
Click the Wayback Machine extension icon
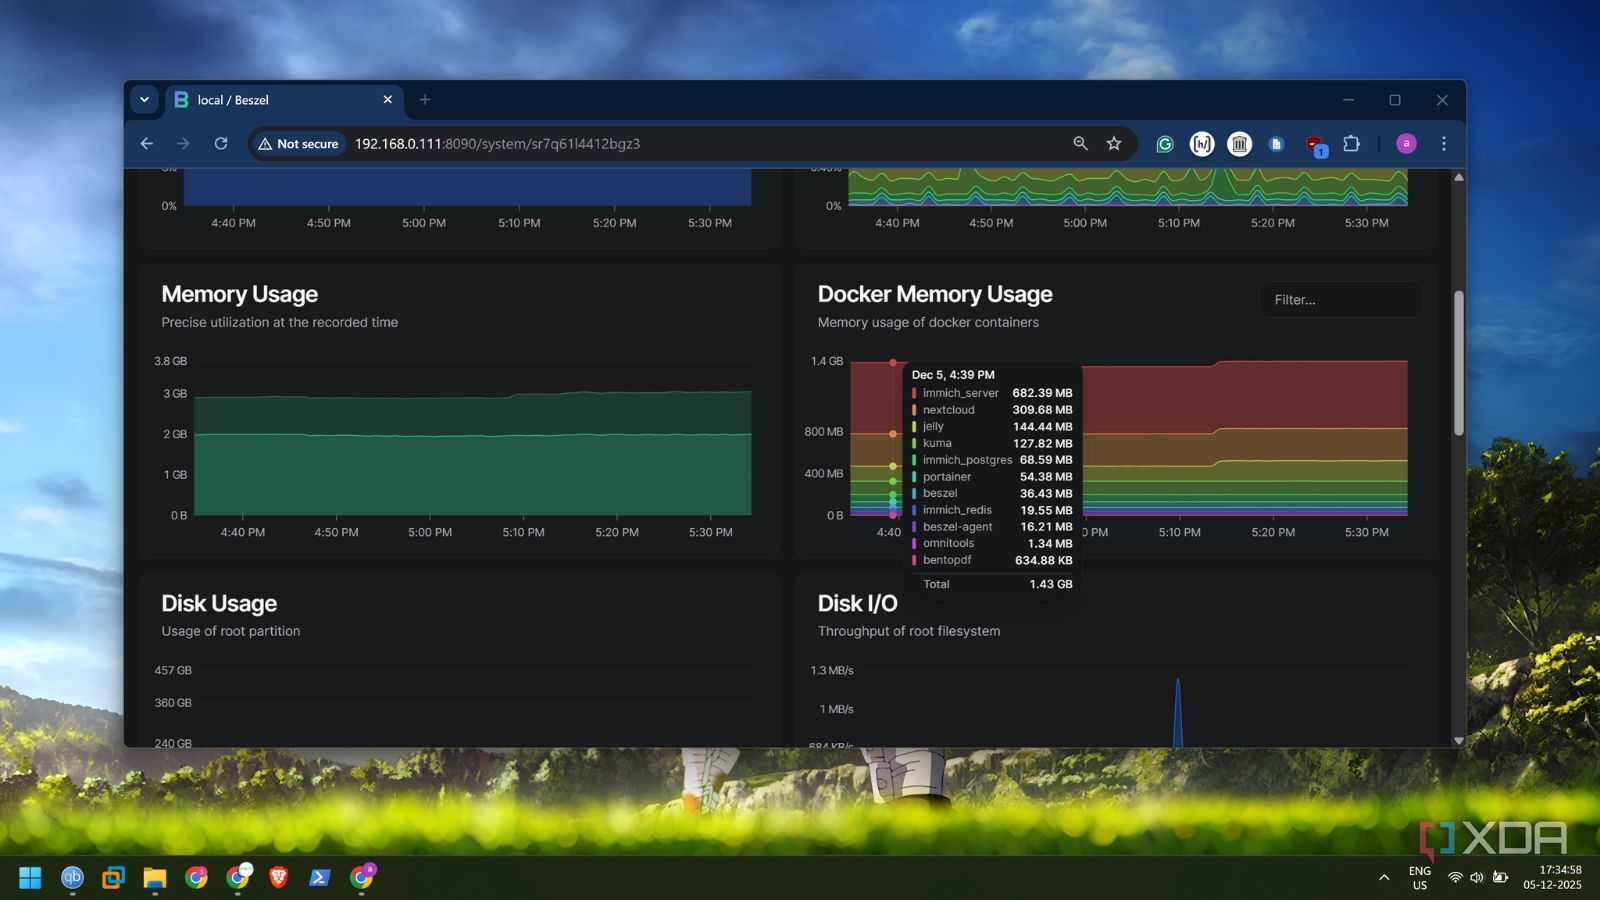1239,144
